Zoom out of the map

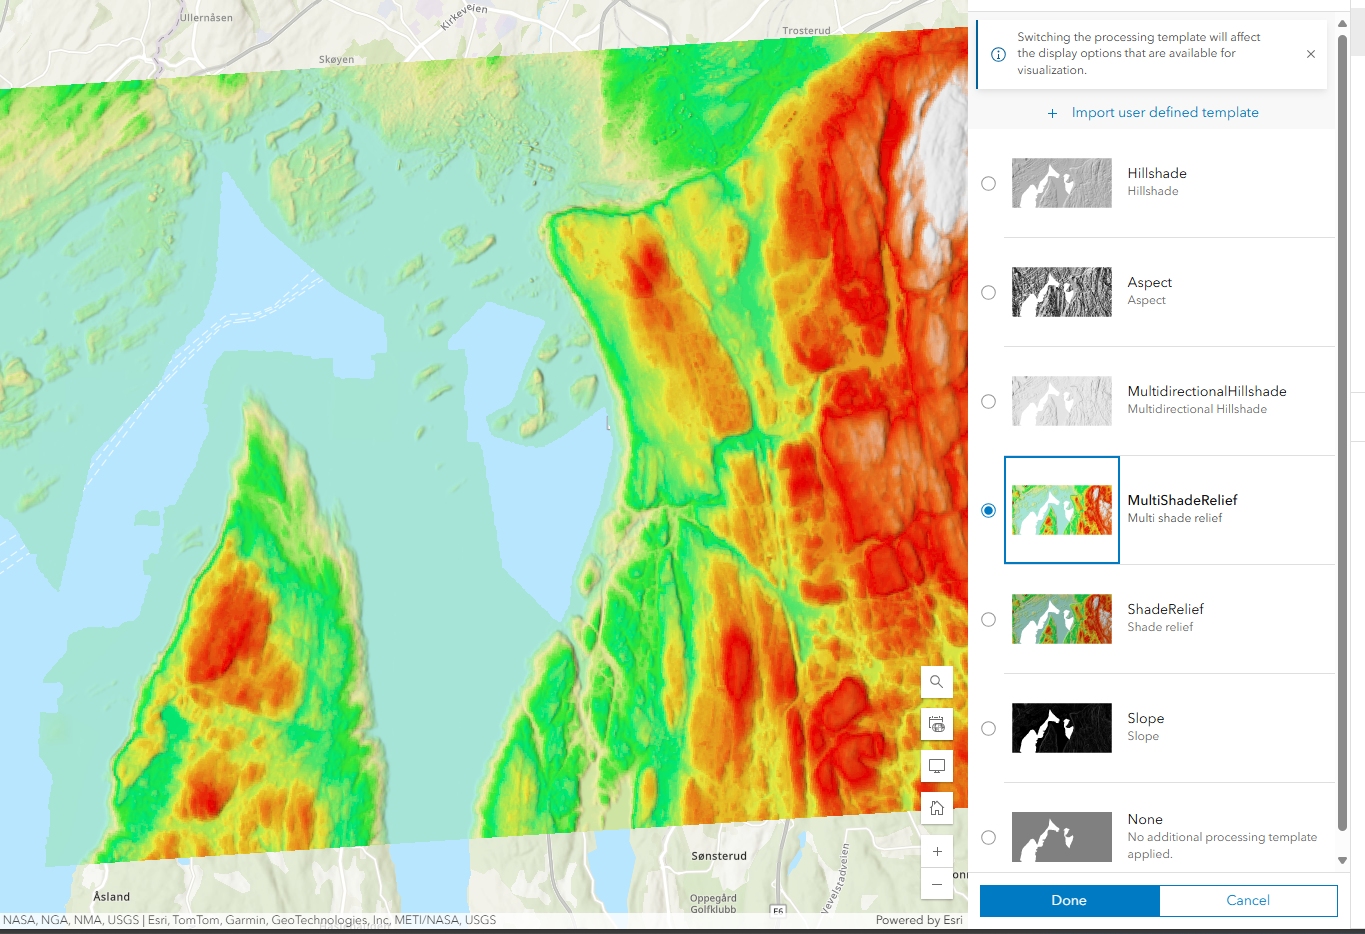[936, 884]
